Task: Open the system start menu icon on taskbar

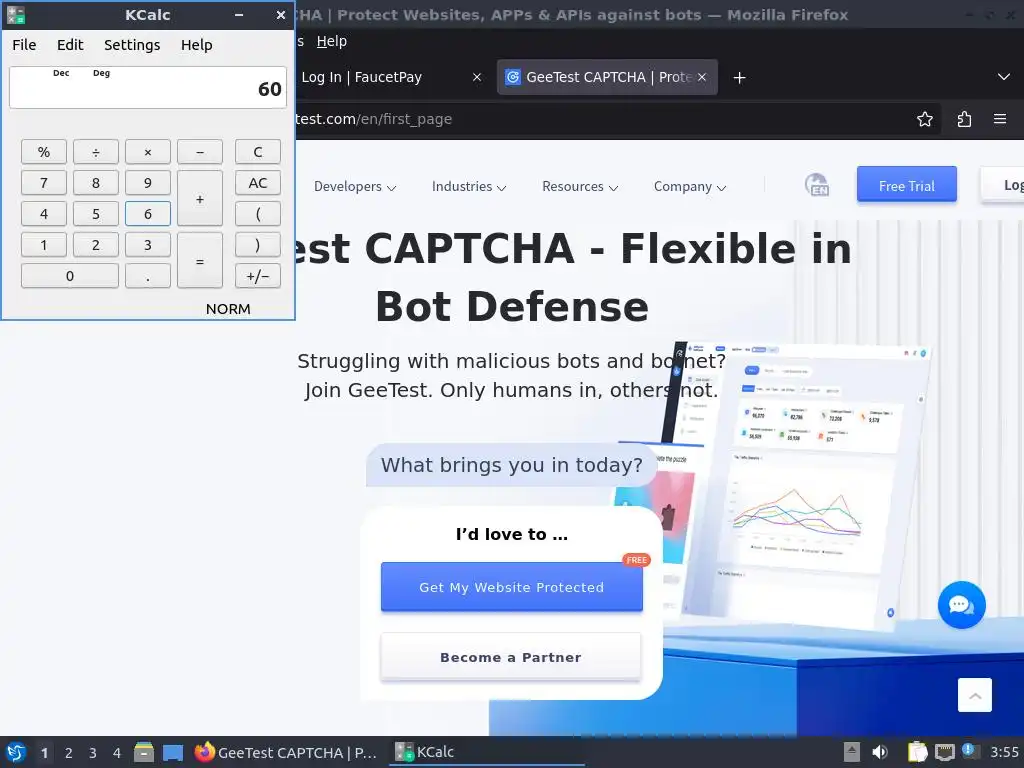Action: pos(16,752)
